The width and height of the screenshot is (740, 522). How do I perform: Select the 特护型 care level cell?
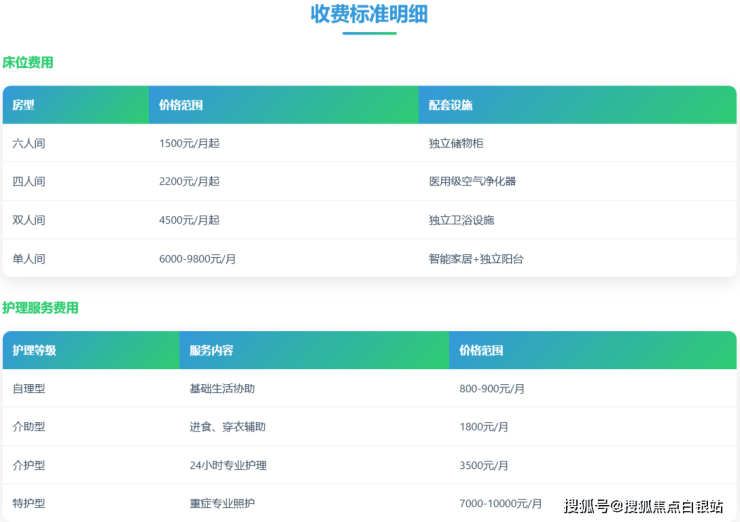(x=29, y=503)
